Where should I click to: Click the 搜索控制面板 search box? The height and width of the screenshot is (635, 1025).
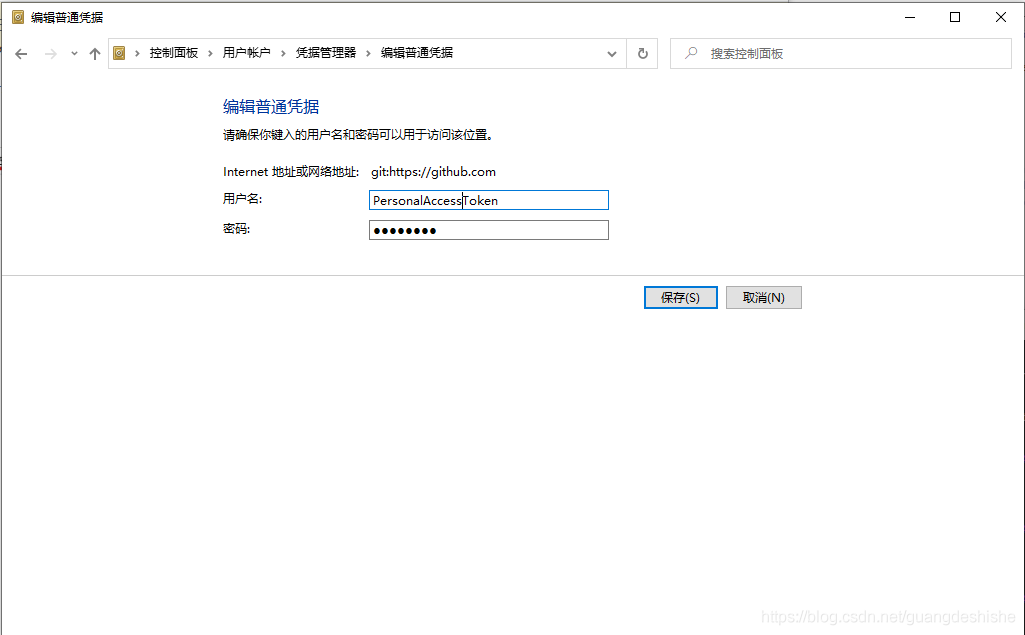pos(841,54)
